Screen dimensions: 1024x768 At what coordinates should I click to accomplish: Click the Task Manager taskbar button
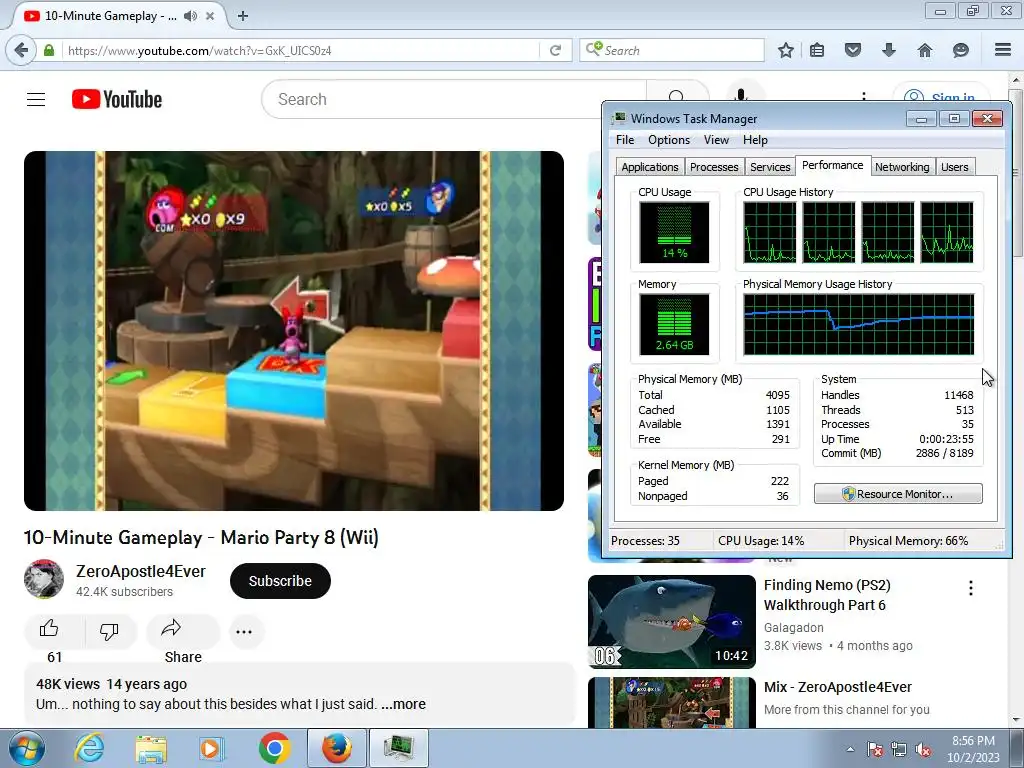click(399, 748)
